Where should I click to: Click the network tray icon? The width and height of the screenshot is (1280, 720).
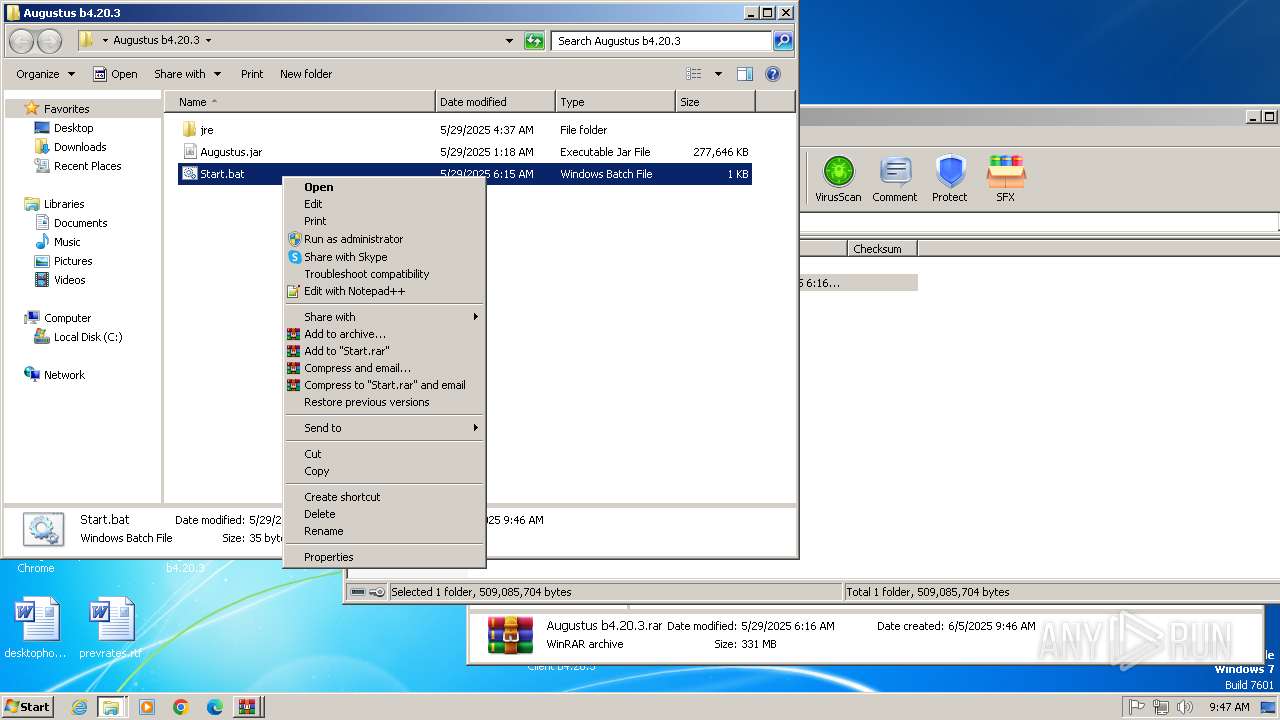(1161, 707)
